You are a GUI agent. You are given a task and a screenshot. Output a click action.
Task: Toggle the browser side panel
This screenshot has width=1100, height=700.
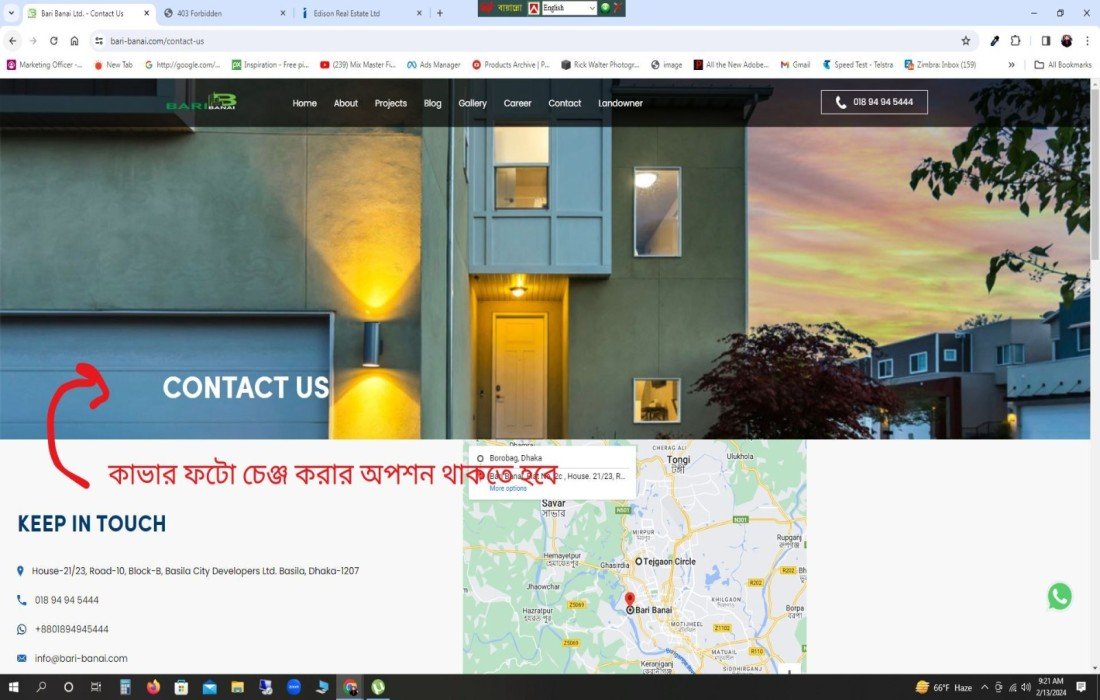tap(1045, 41)
